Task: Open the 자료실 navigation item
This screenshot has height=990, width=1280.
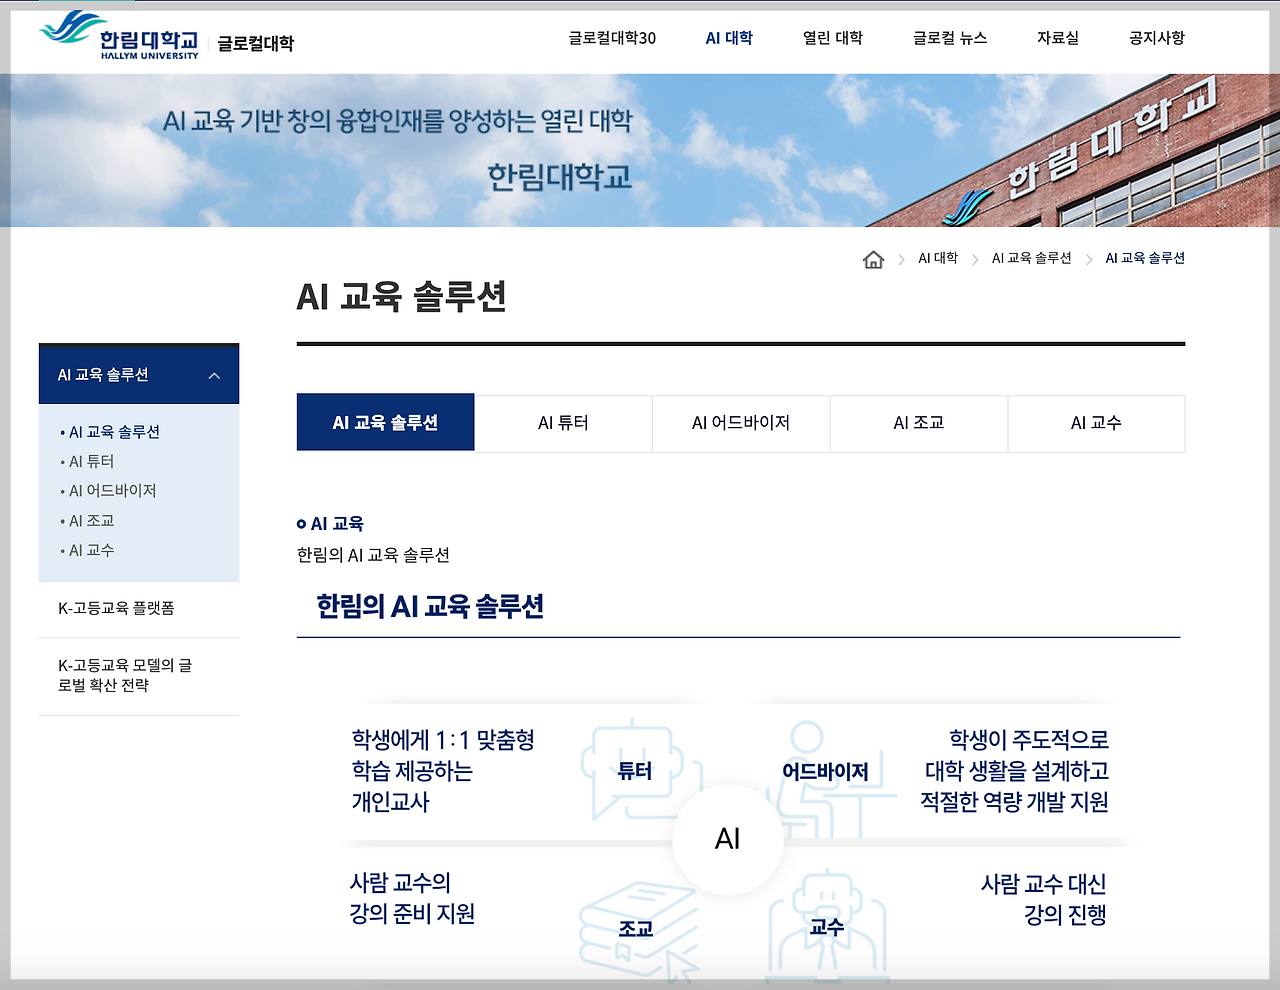Action: coord(1057,37)
